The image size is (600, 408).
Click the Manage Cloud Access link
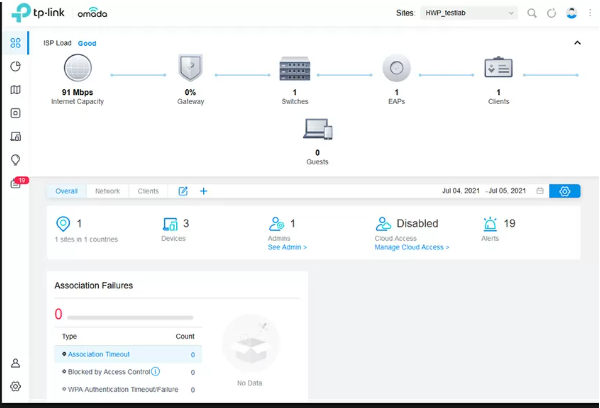coord(411,247)
